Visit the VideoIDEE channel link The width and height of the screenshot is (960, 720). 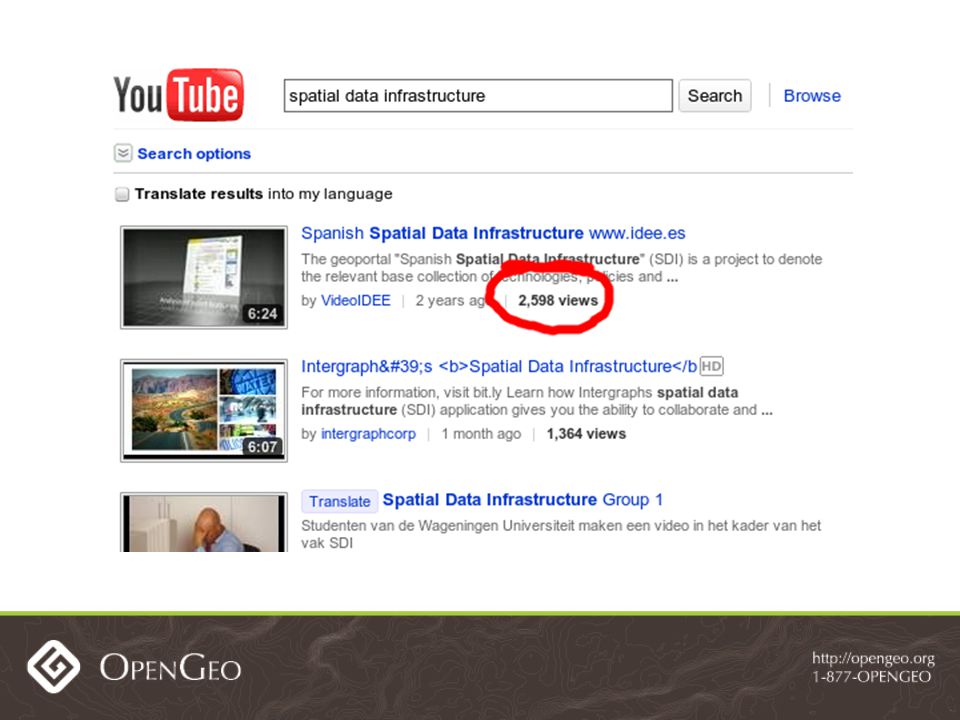point(356,301)
